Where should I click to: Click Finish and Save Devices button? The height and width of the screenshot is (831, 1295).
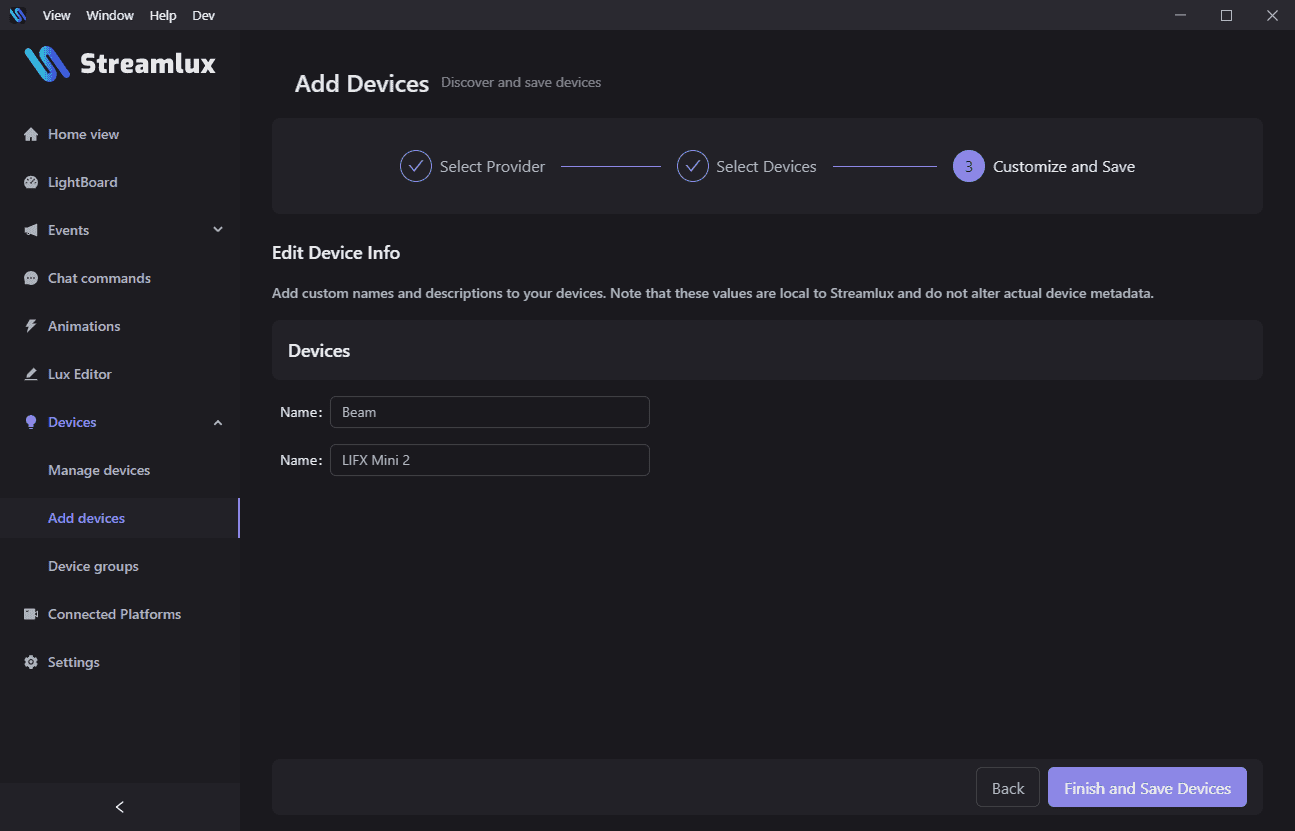pos(1147,788)
